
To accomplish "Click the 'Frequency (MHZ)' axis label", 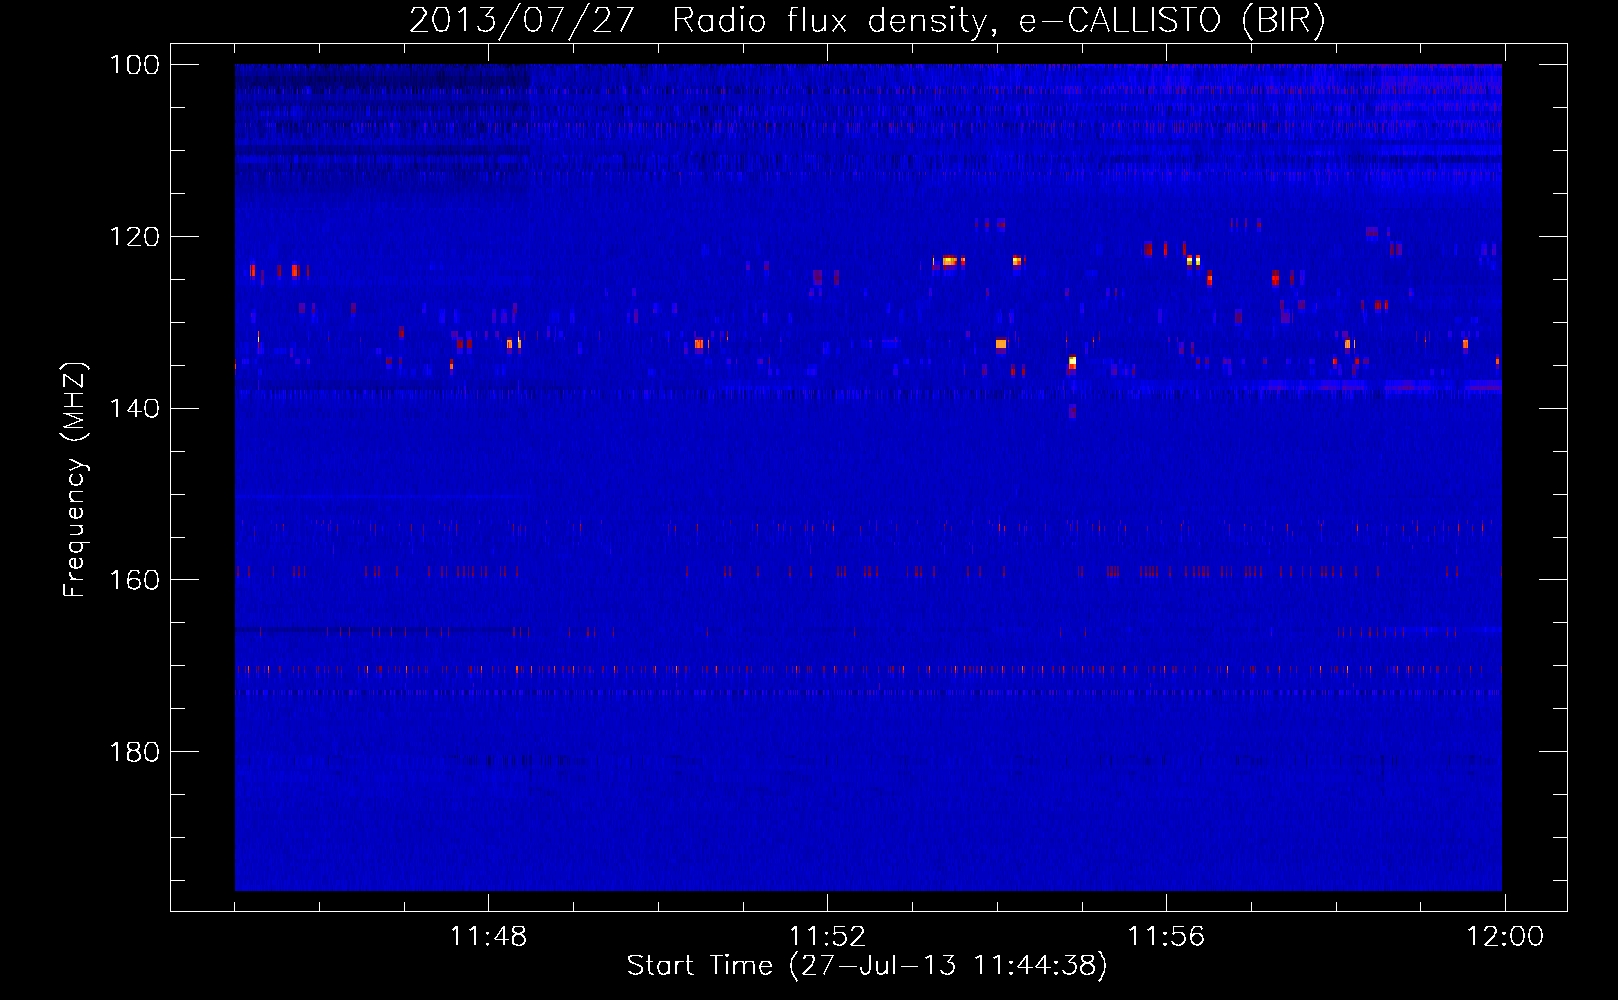I will [x=75, y=479].
